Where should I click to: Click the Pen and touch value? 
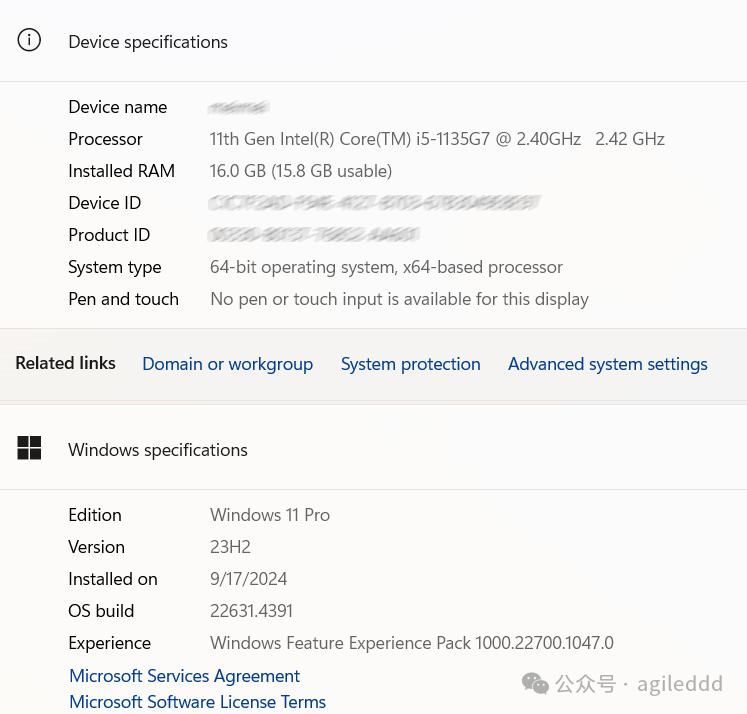tap(399, 299)
